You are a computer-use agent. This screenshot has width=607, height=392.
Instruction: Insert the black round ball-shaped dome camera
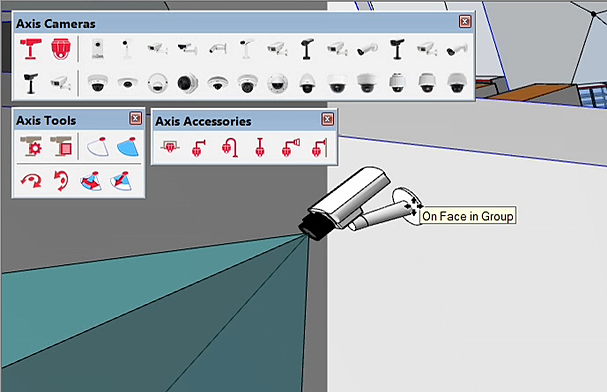click(x=187, y=83)
